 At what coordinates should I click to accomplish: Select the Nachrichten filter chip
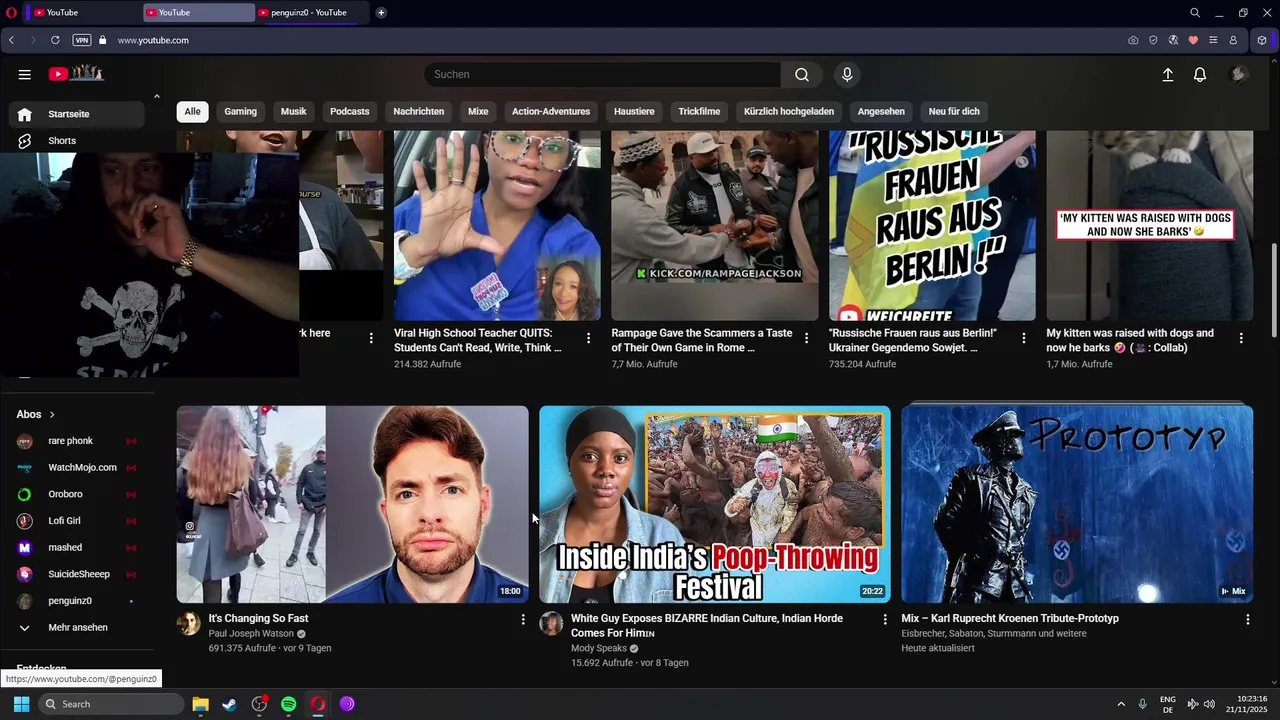(418, 111)
